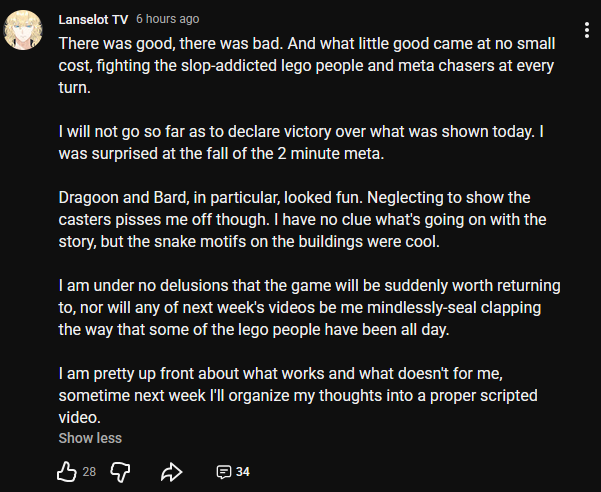The image size is (601, 492).
Task: Click the 28 likes count
Action: coord(89,472)
